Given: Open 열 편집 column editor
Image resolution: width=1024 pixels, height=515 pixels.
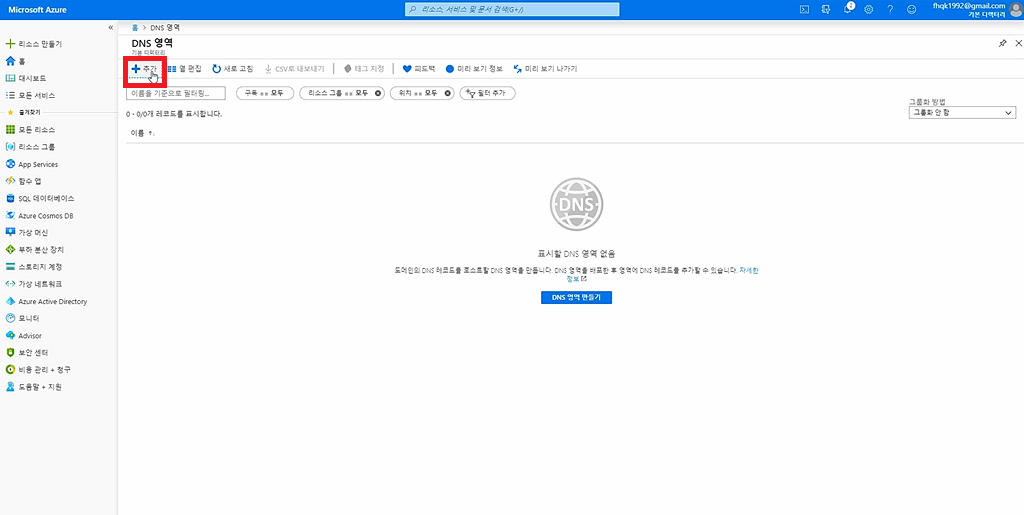Looking at the screenshot, I should coord(184,69).
